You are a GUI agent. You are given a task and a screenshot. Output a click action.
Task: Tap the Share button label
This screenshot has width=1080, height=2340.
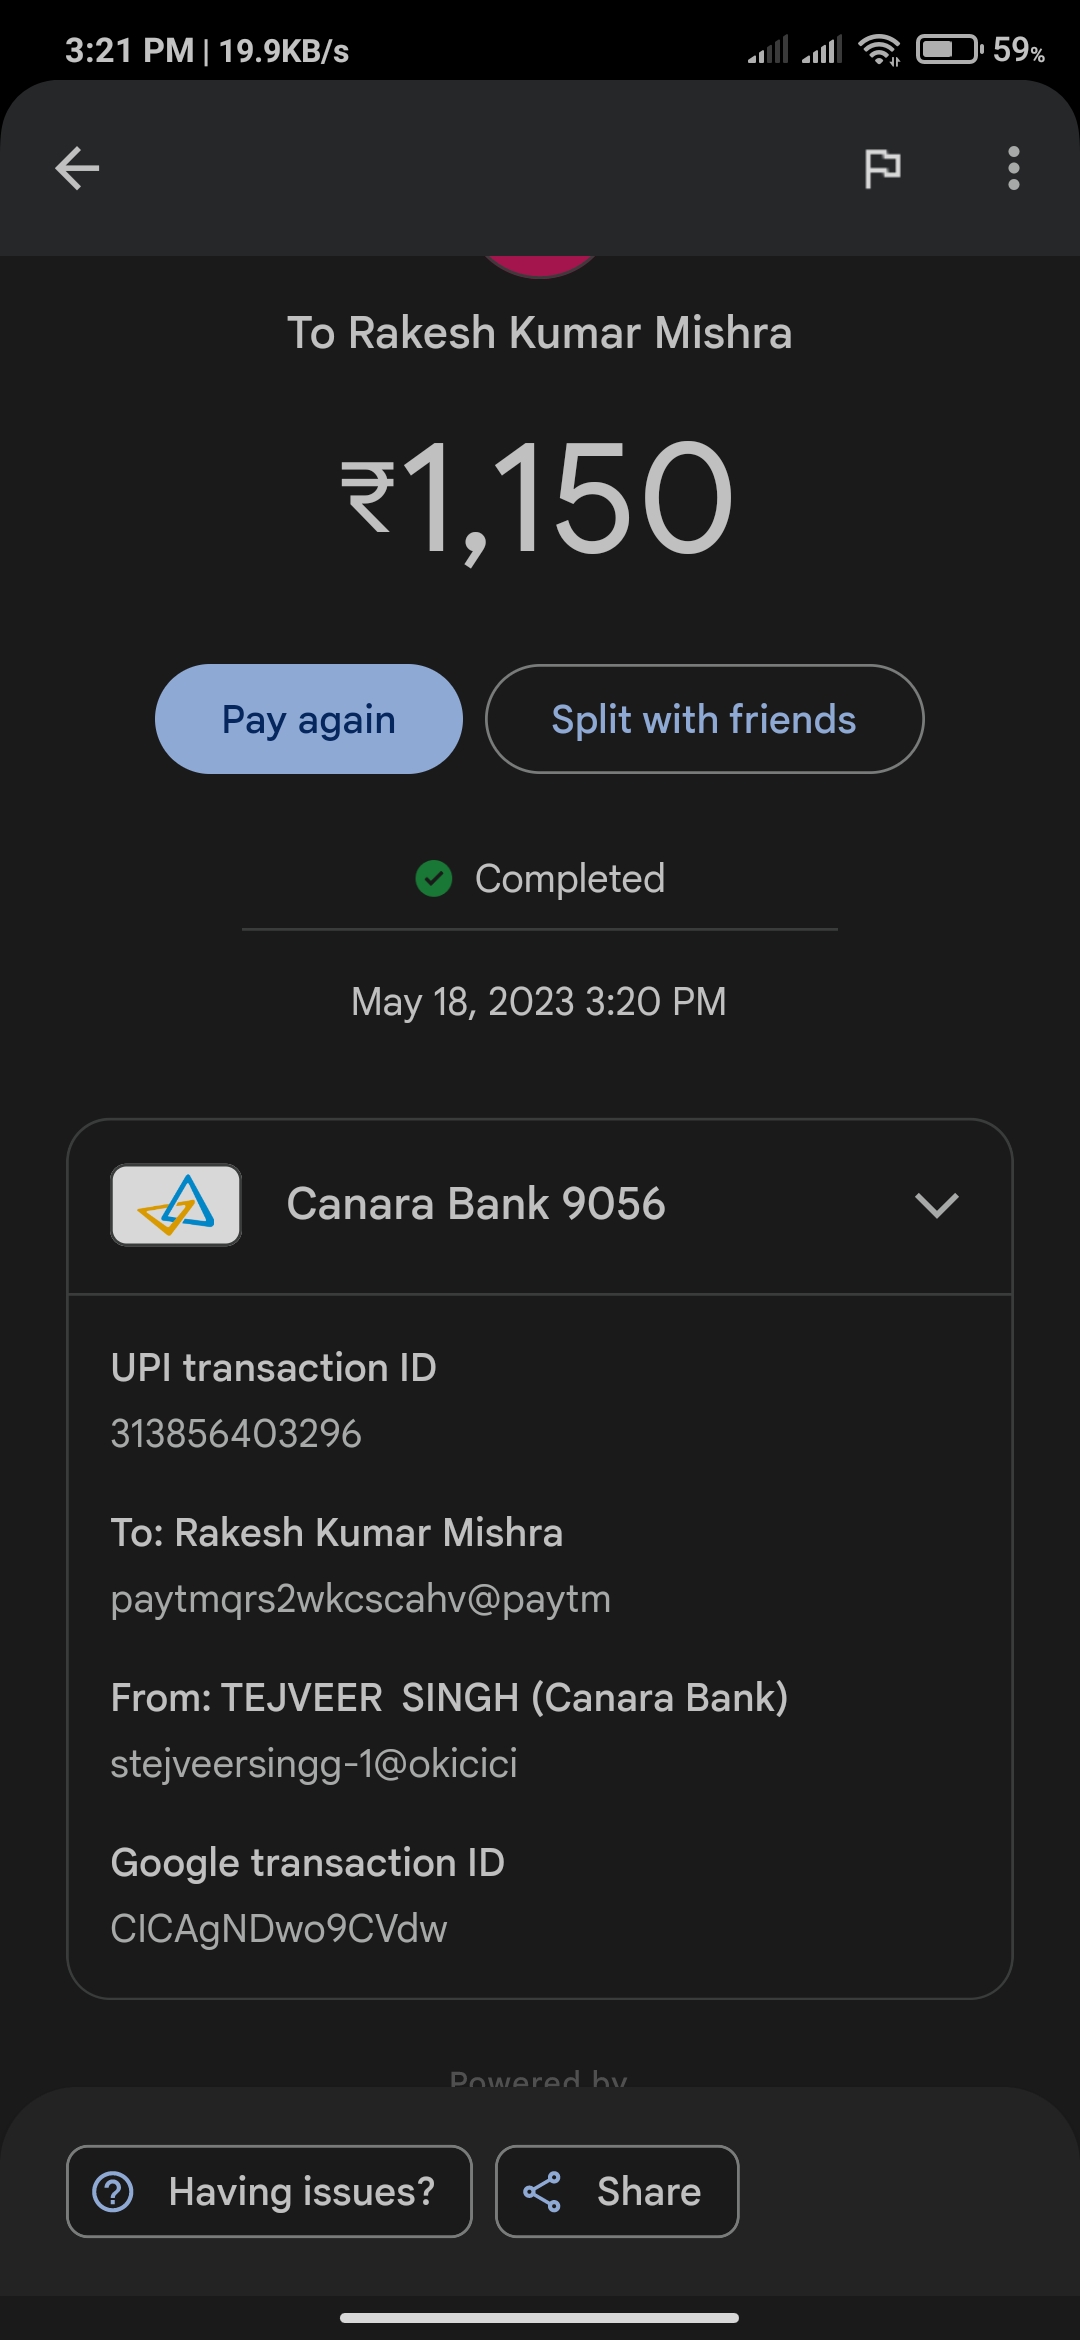(649, 2191)
